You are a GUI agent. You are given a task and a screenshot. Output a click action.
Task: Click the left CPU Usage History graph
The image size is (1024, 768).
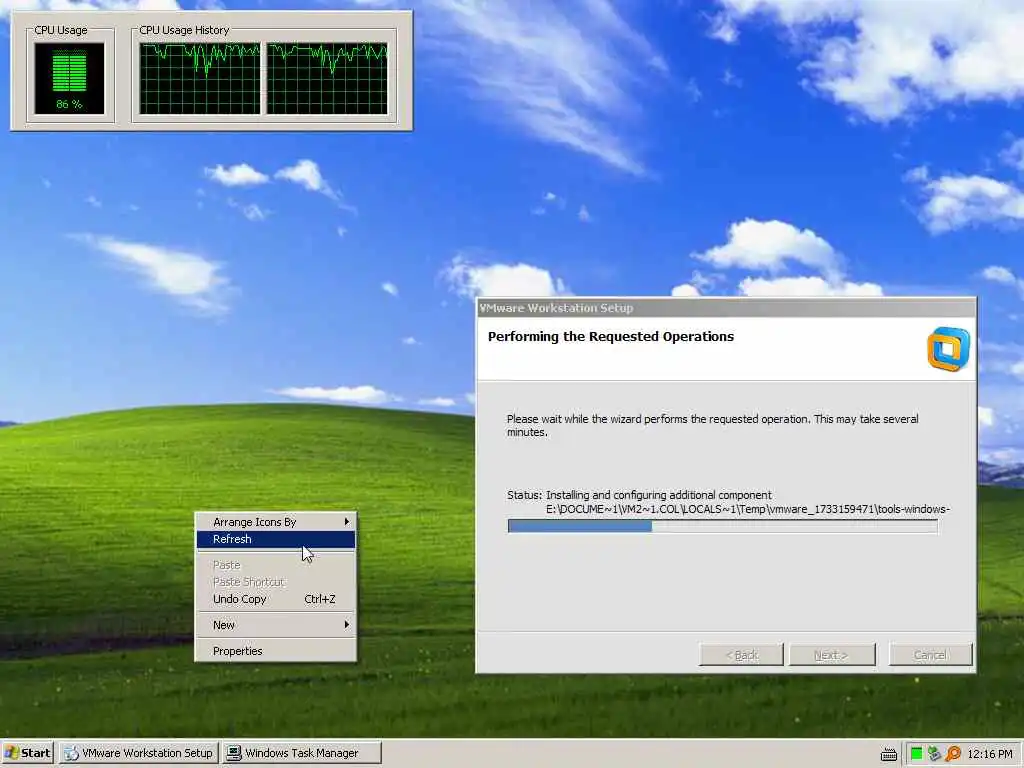pos(200,78)
